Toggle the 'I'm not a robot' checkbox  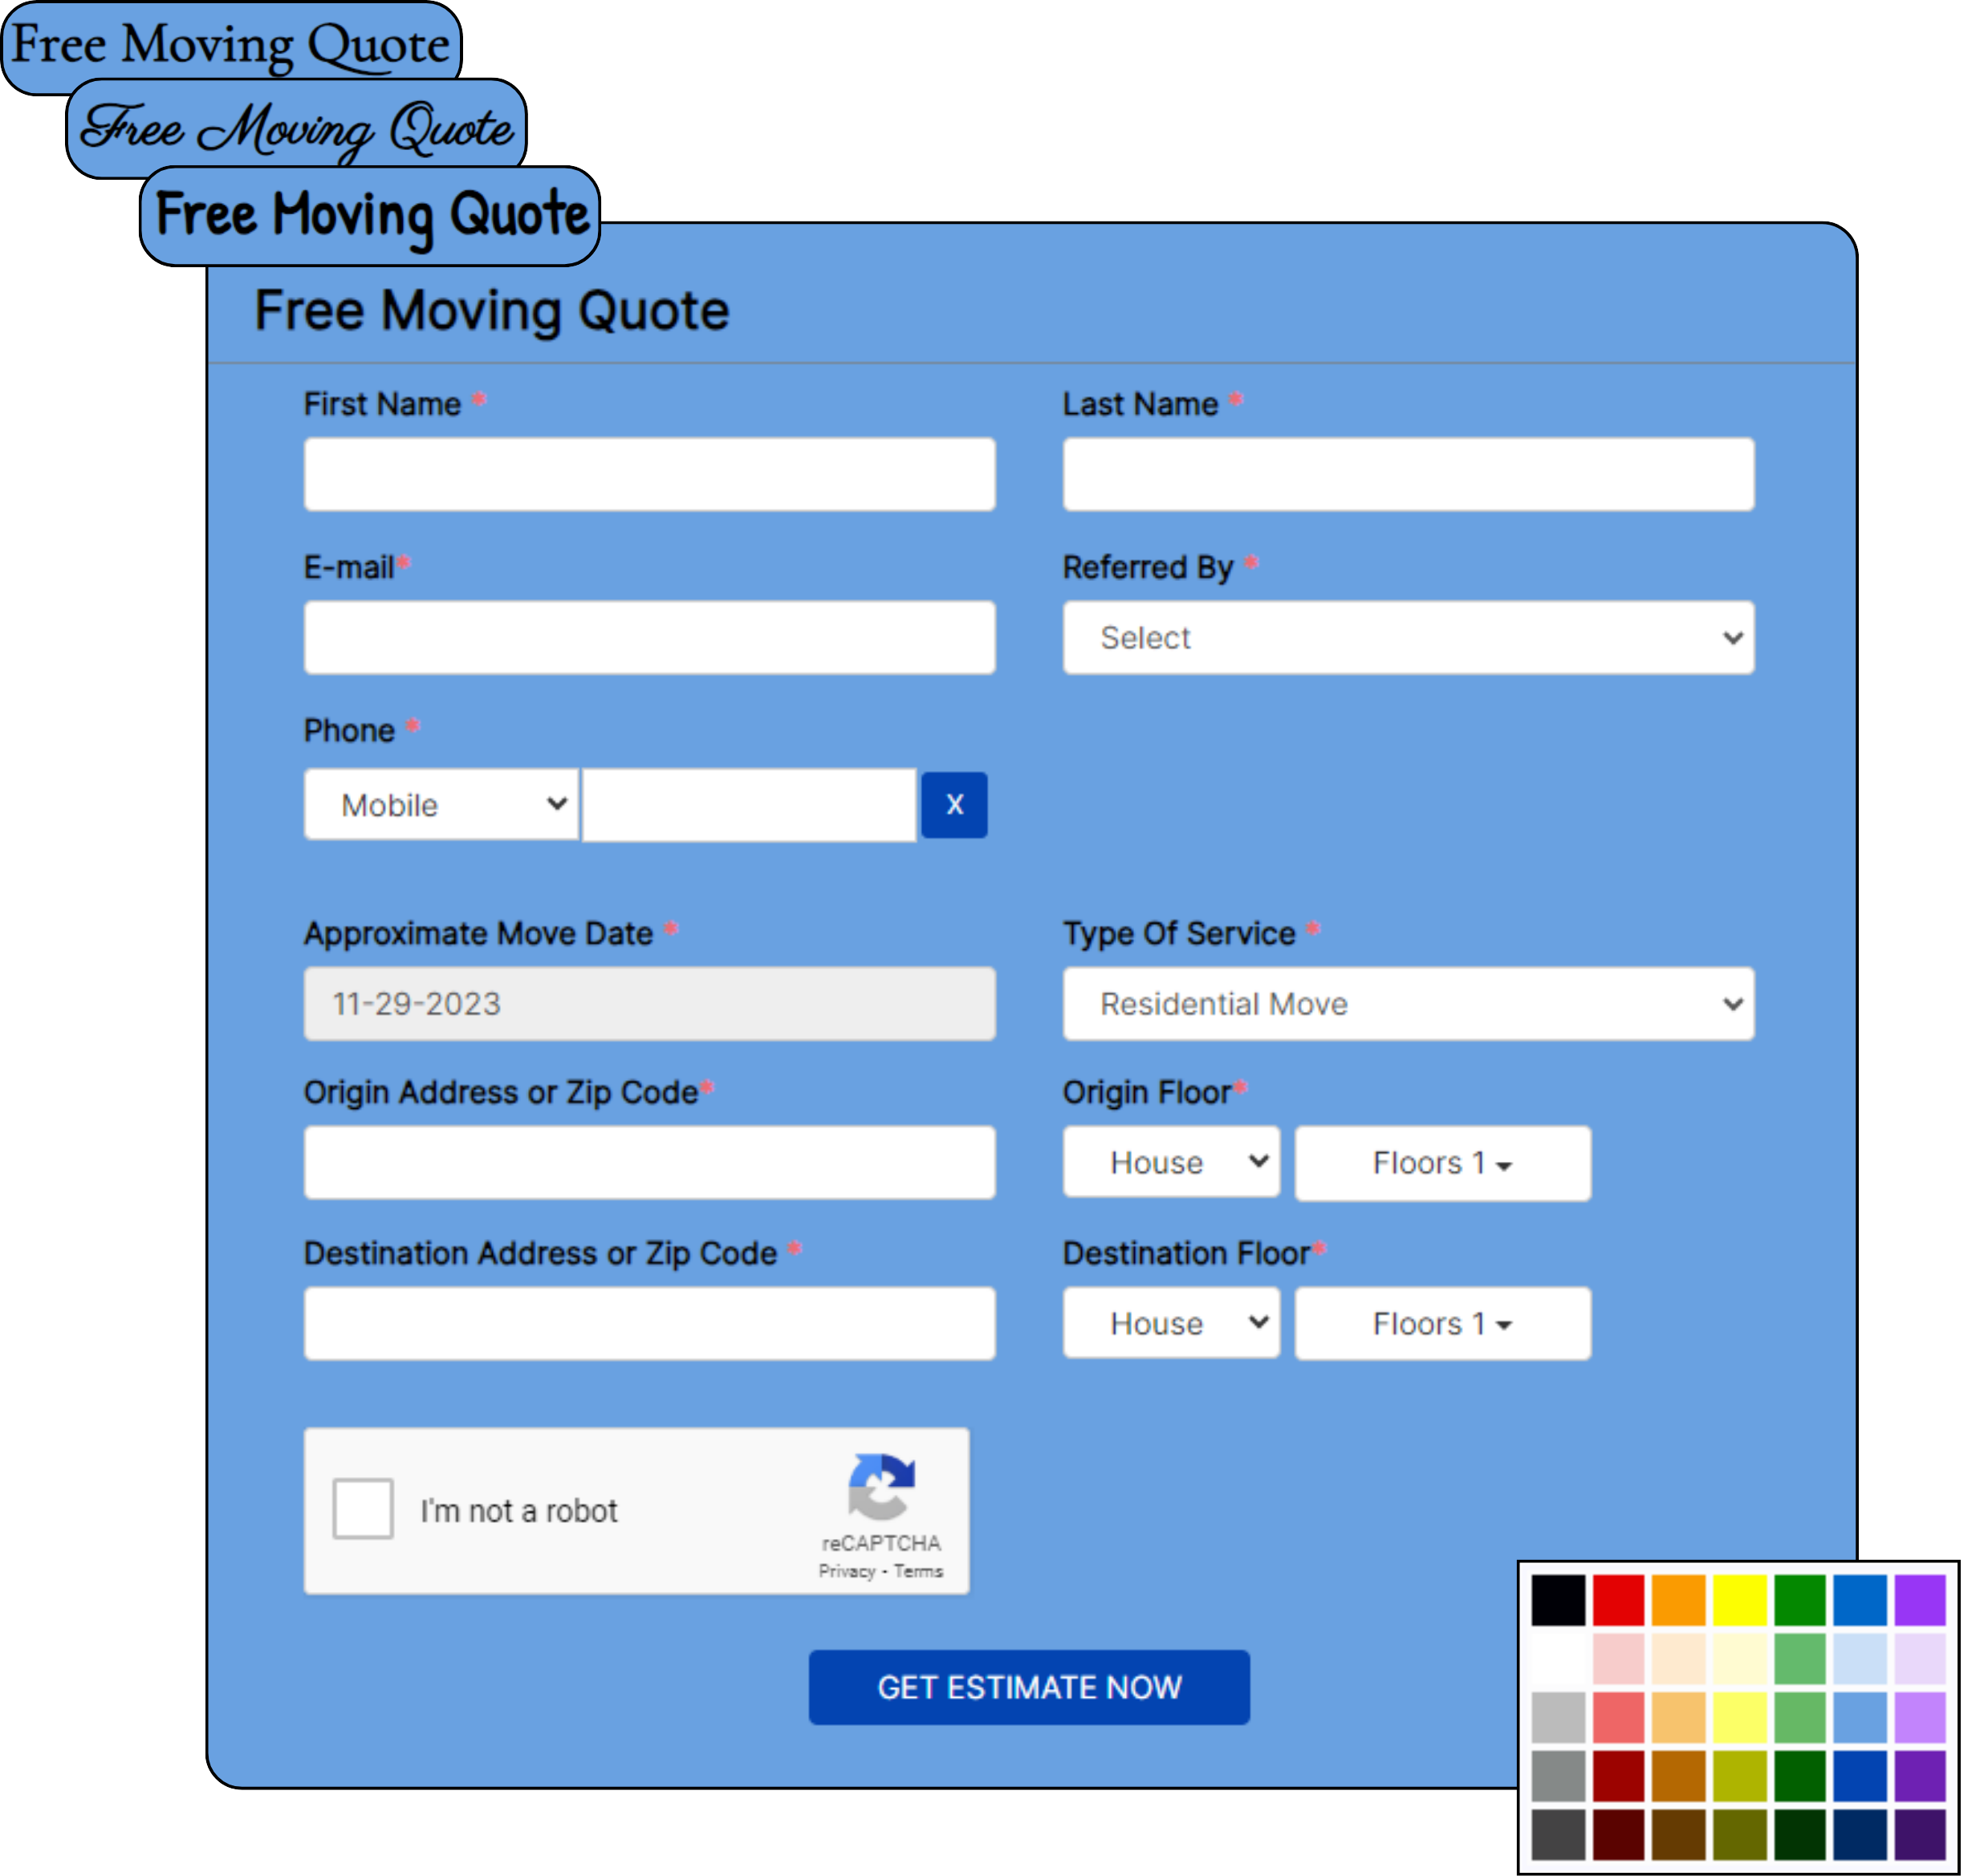pyautogui.click(x=365, y=1508)
